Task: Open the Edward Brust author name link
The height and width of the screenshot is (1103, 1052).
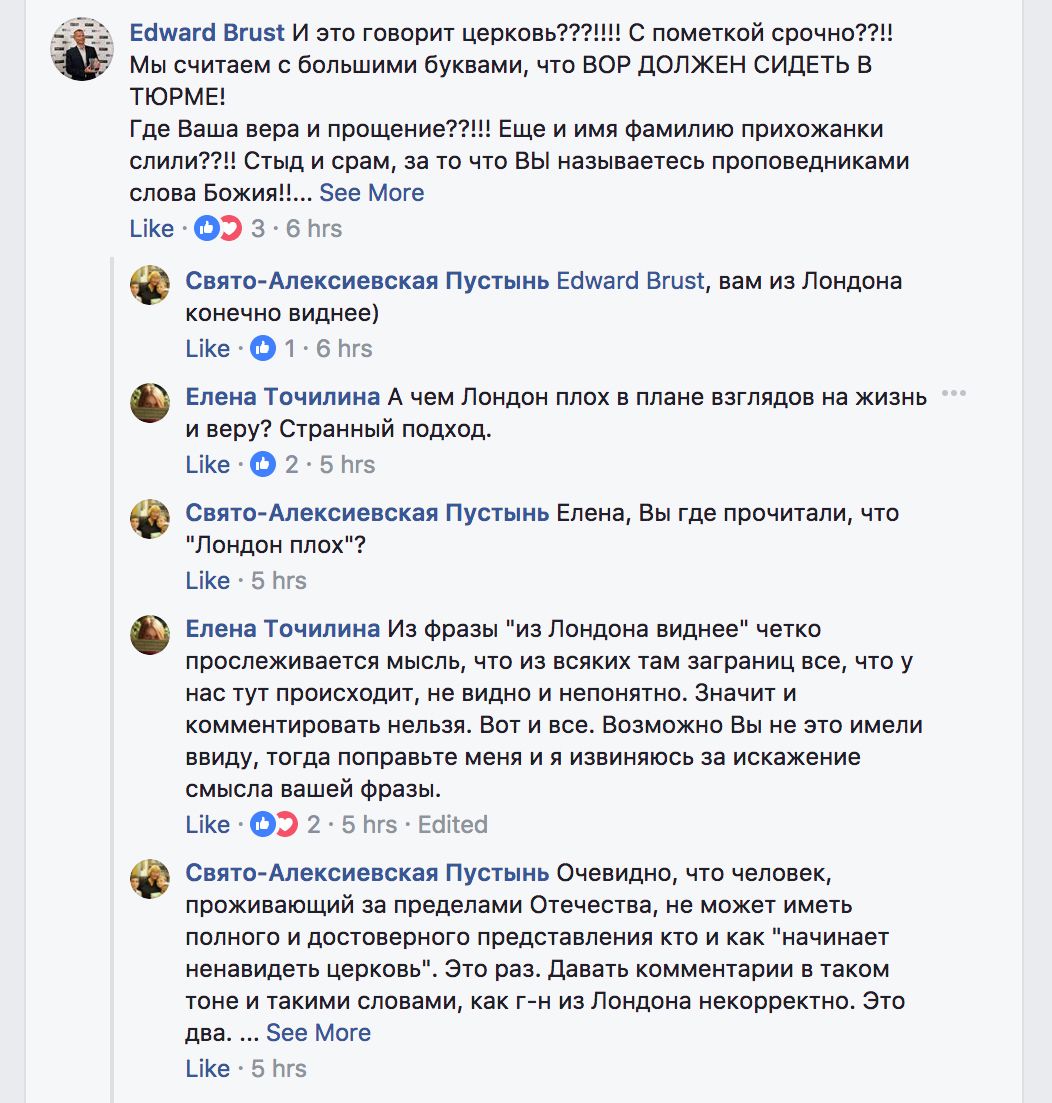Action: click(207, 33)
